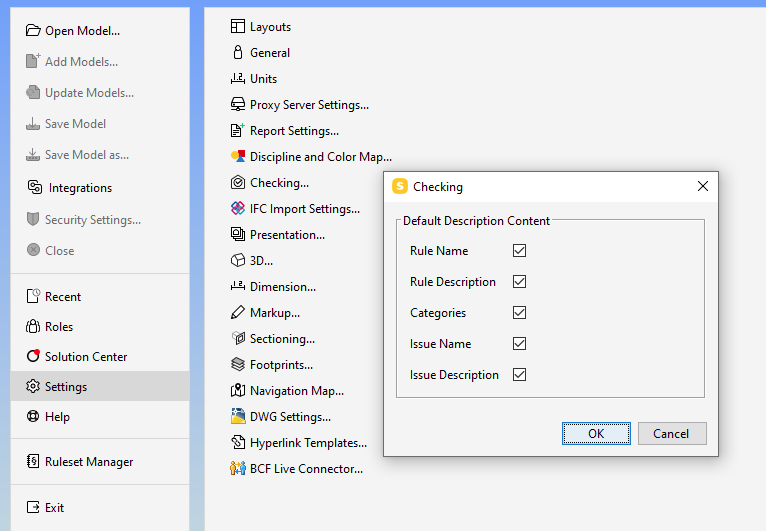766x531 pixels.
Task: Confirm the Checking dialog with OK
Action: [x=596, y=433]
